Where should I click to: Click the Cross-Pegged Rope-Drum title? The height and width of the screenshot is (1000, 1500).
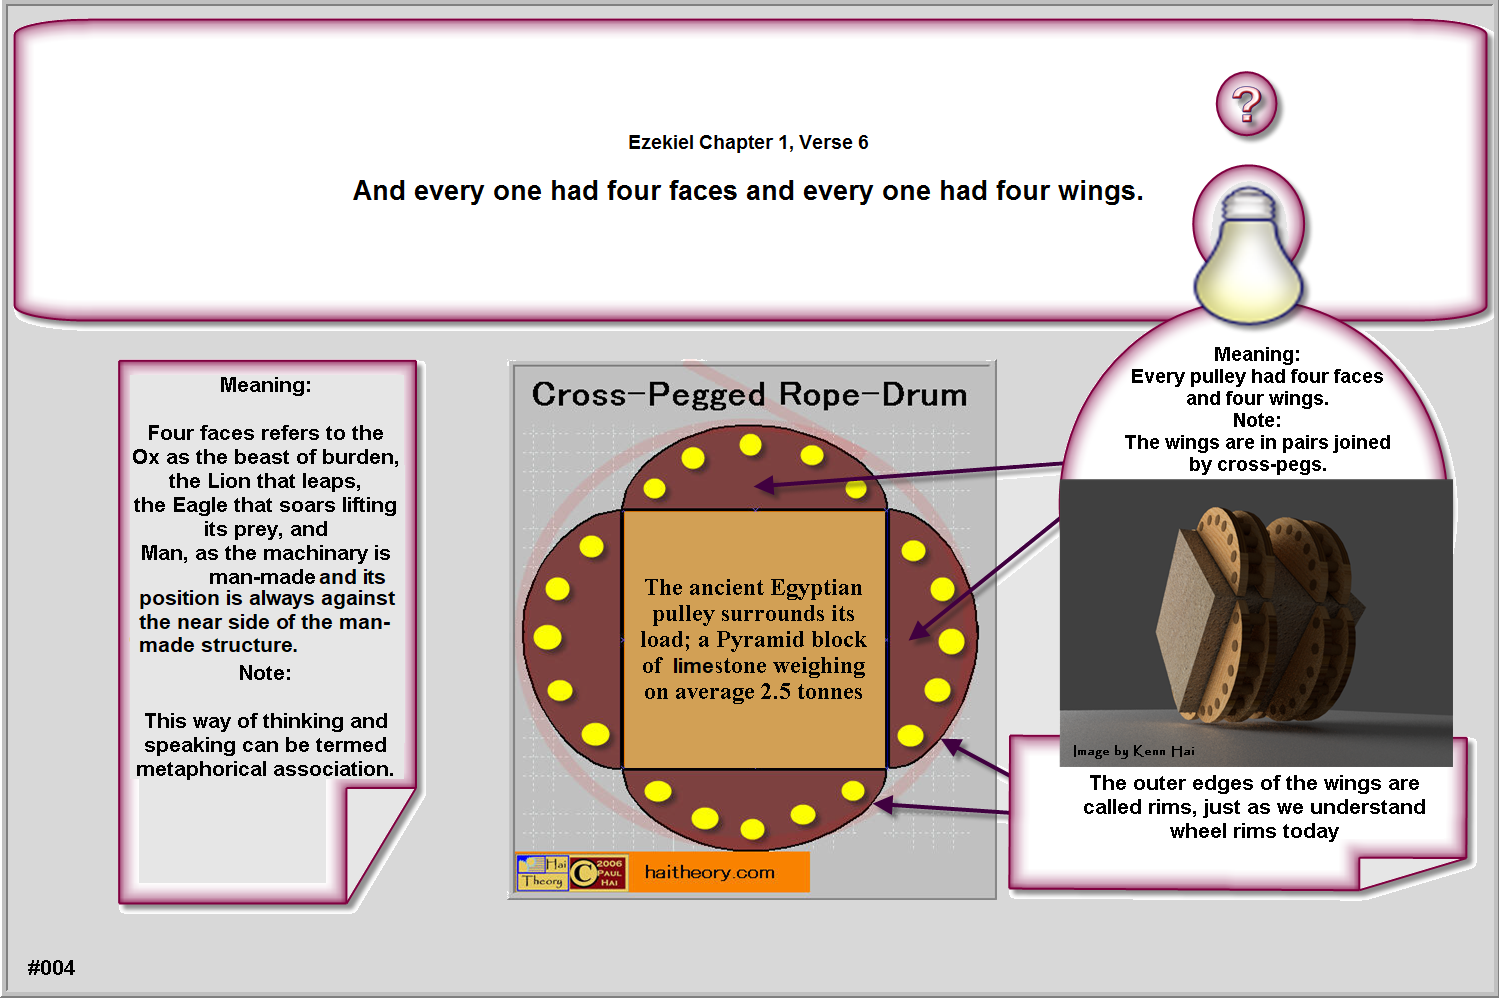(749, 395)
